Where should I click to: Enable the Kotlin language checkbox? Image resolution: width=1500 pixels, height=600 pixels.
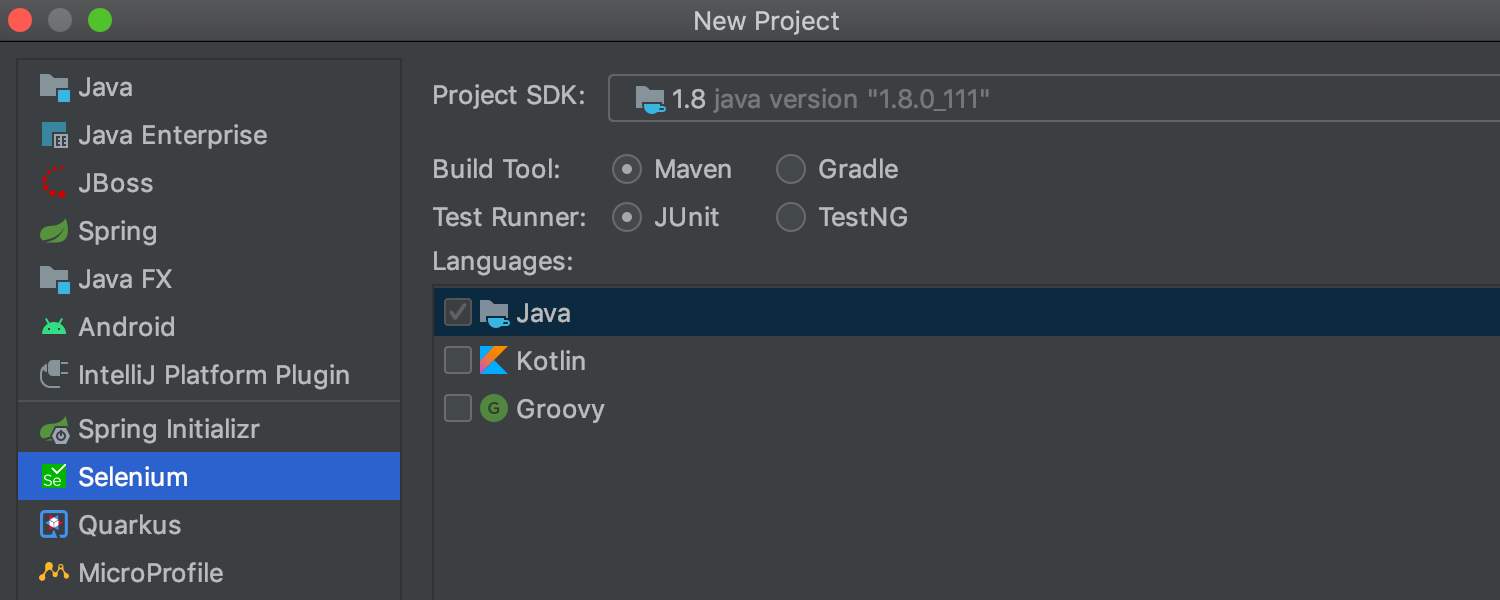point(458,361)
